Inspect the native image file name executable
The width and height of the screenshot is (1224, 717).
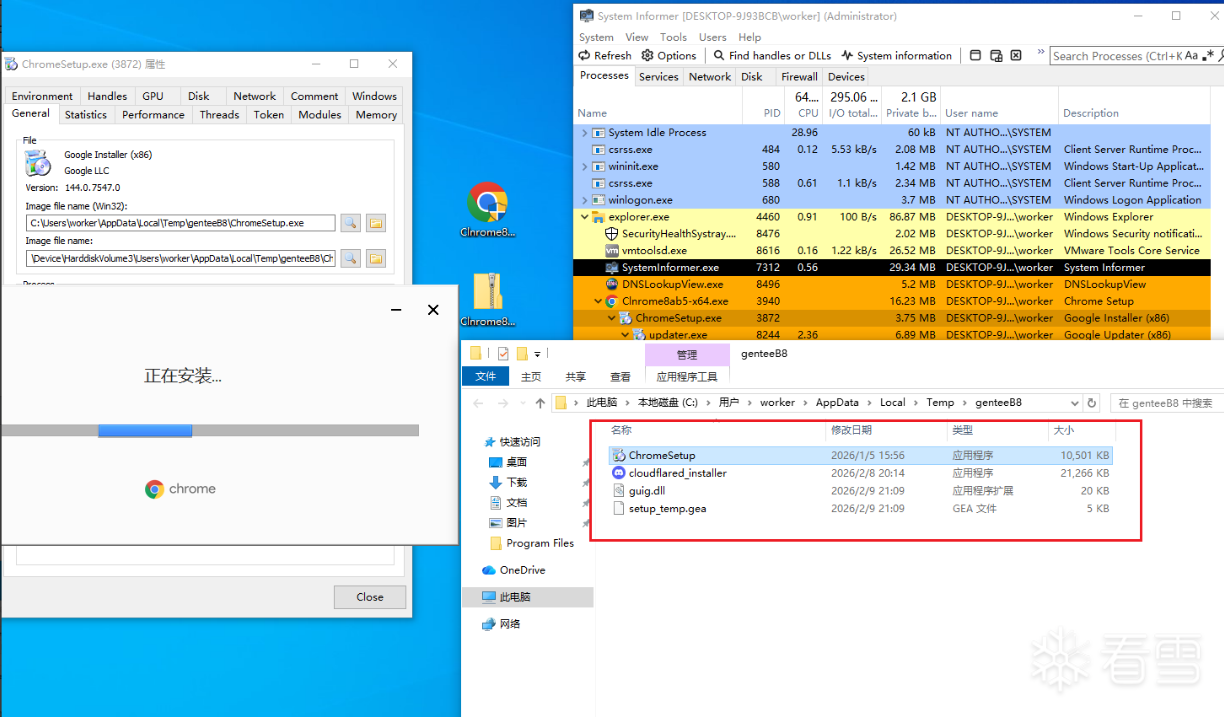(x=350, y=258)
